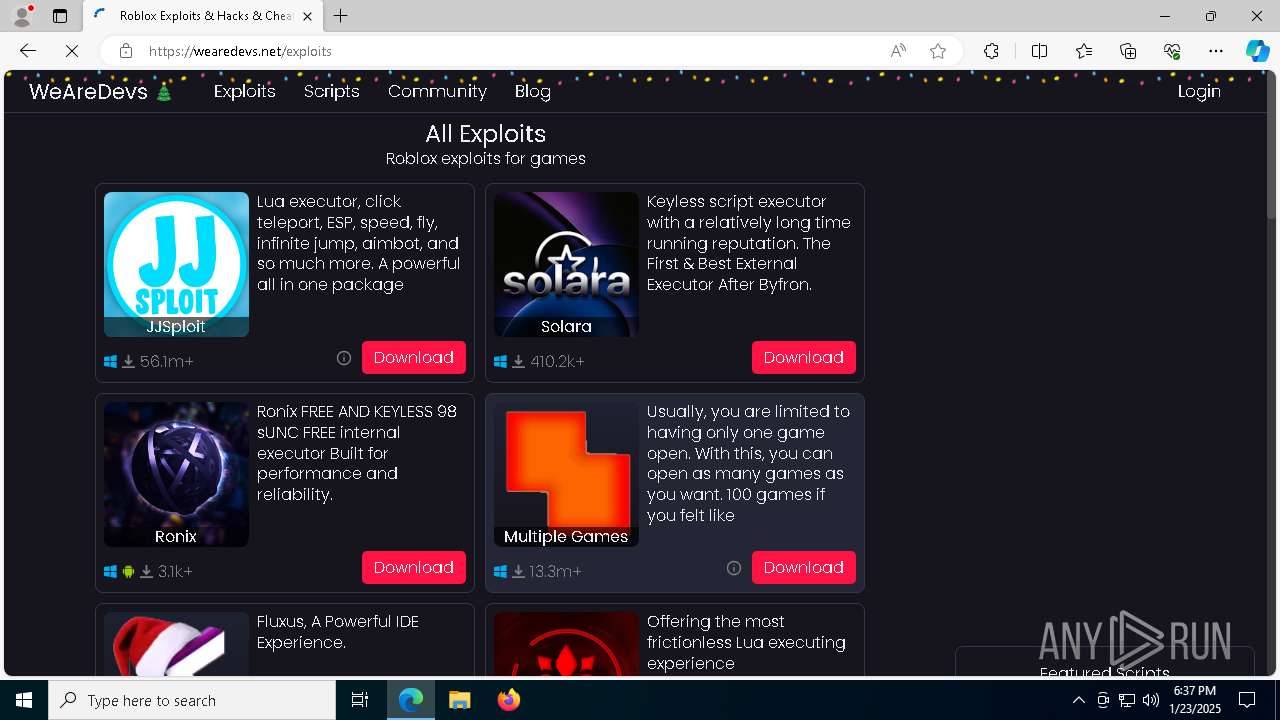Download the Multiple Games tool
Image resolution: width=1280 pixels, height=720 pixels.
coord(804,567)
